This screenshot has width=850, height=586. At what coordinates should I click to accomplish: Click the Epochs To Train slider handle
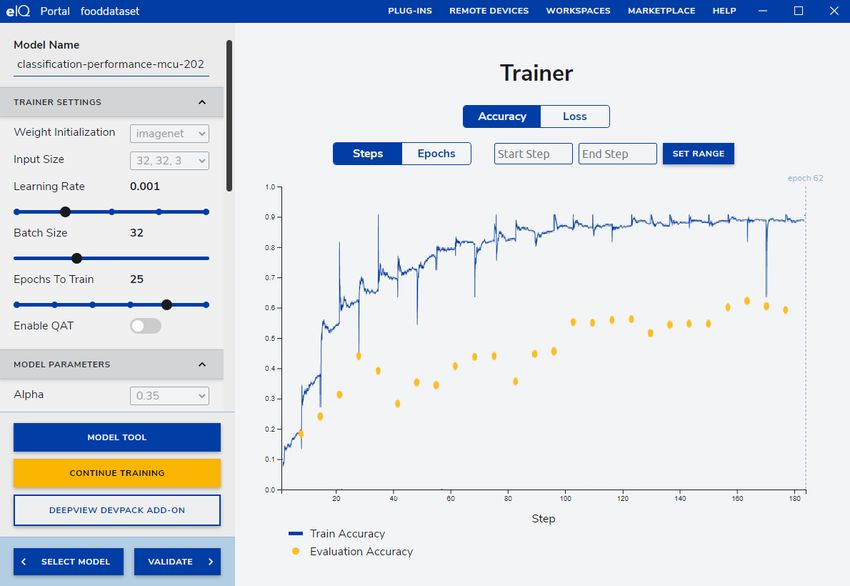(167, 305)
